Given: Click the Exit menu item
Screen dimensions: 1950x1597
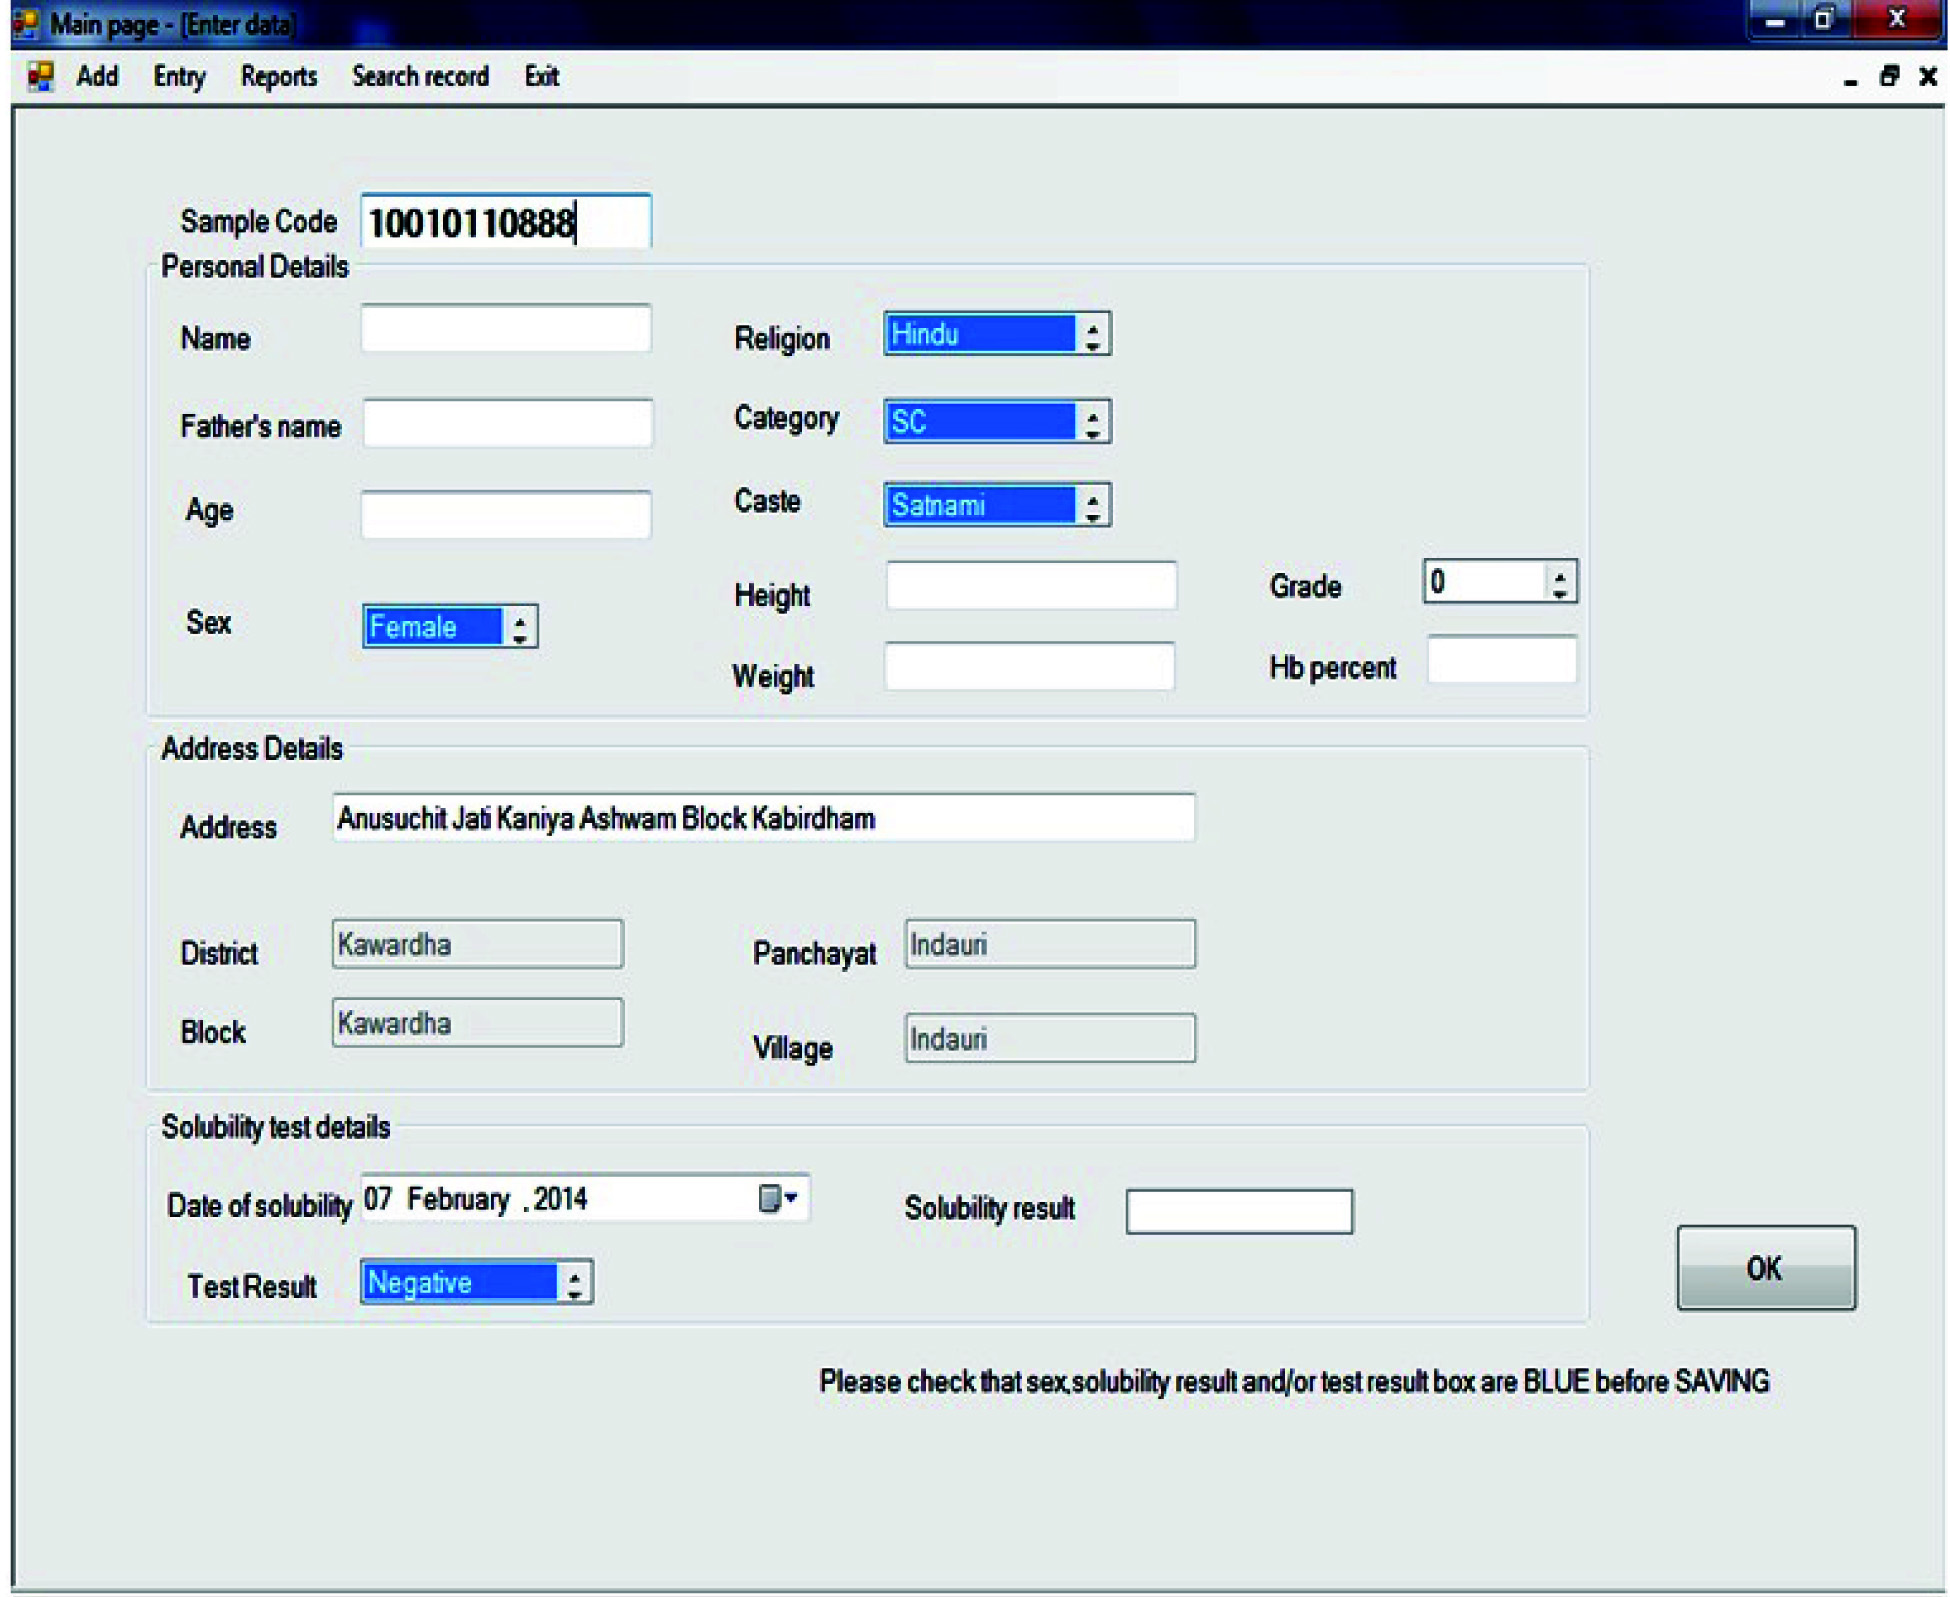Looking at the screenshot, I should (x=541, y=77).
